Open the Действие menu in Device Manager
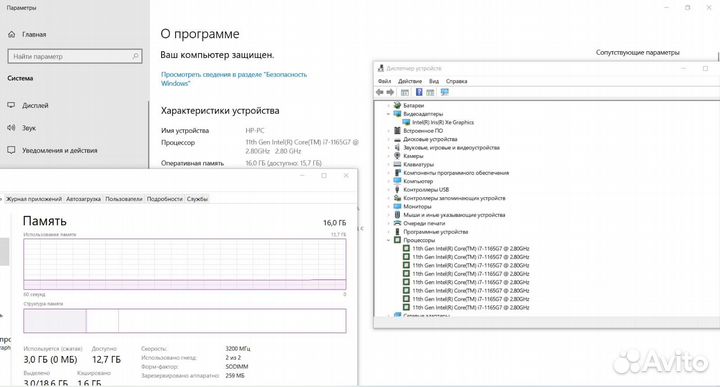This screenshot has width=720, height=387. pyautogui.click(x=410, y=81)
